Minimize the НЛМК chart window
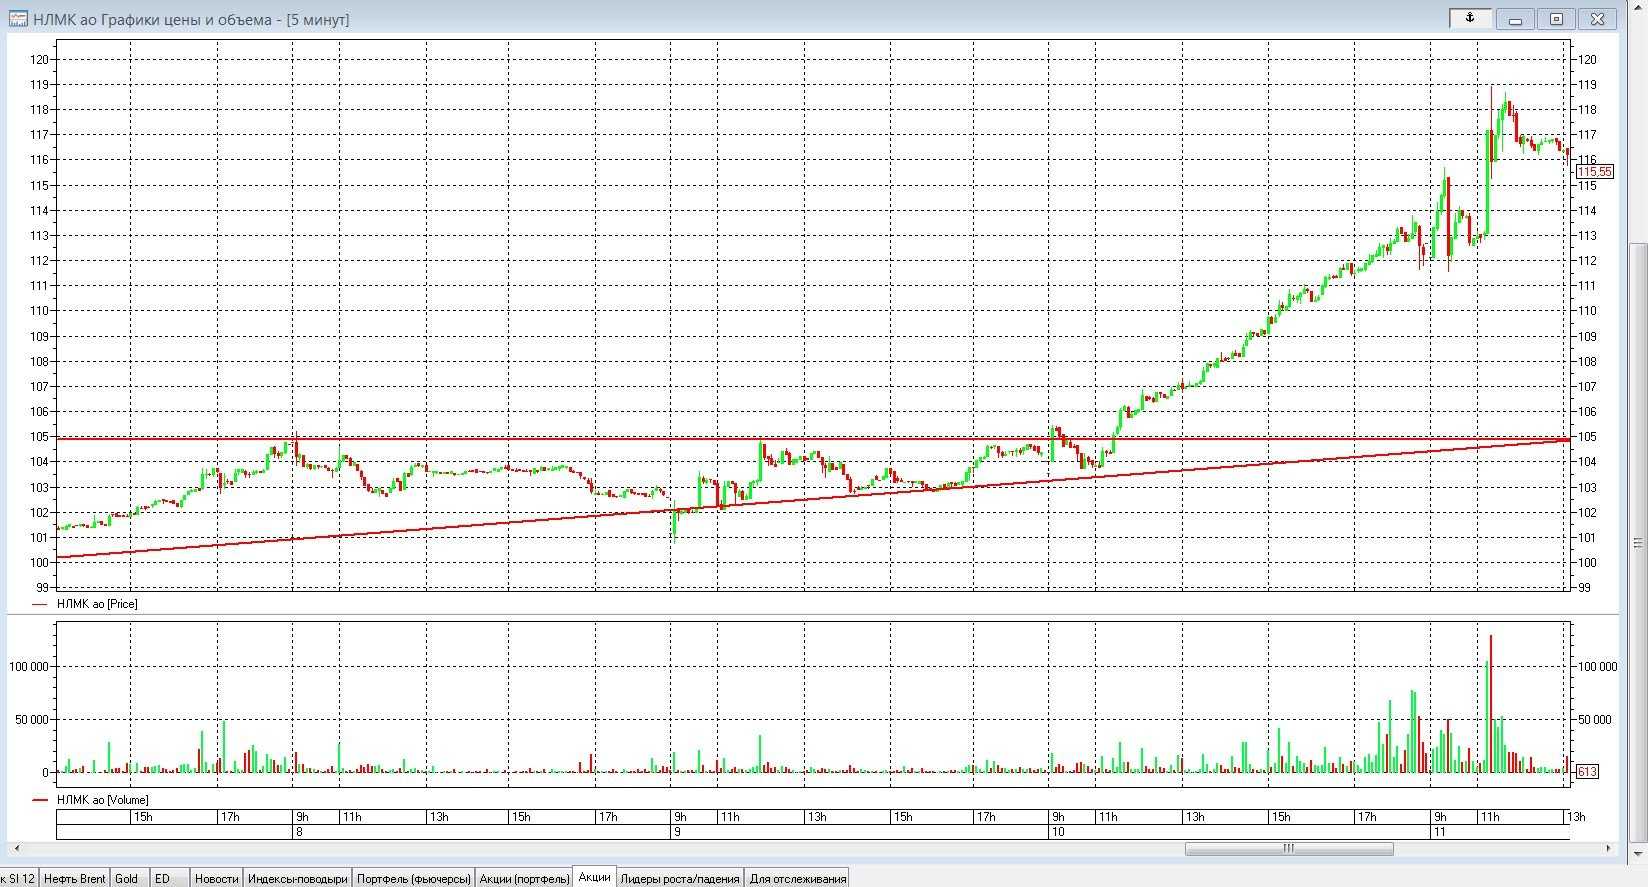The image size is (1648, 887). click(x=1515, y=19)
